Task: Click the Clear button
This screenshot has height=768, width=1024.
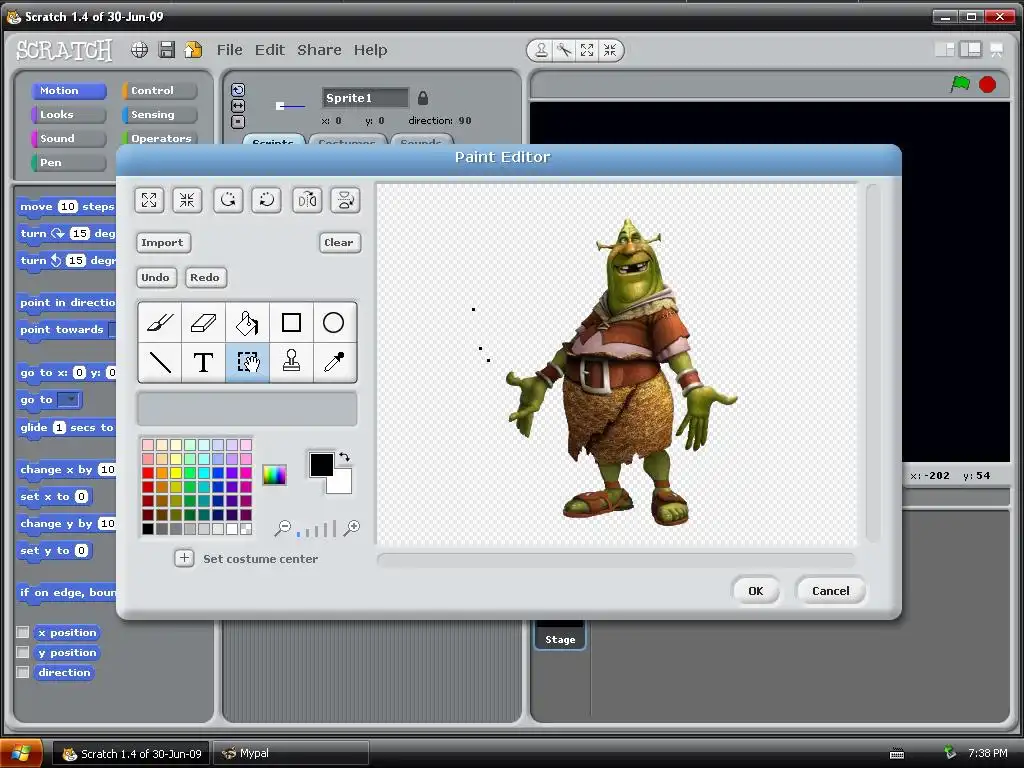Action: (x=339, y=242)
